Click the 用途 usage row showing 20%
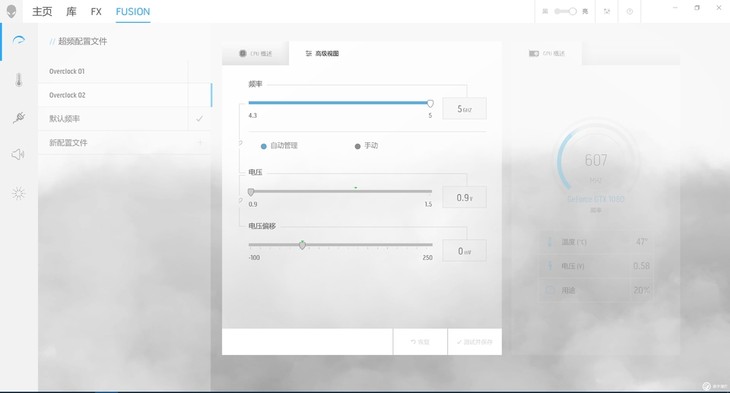Image resolution: width=730 pixels, height=393 pixels. tap(596, 290)
